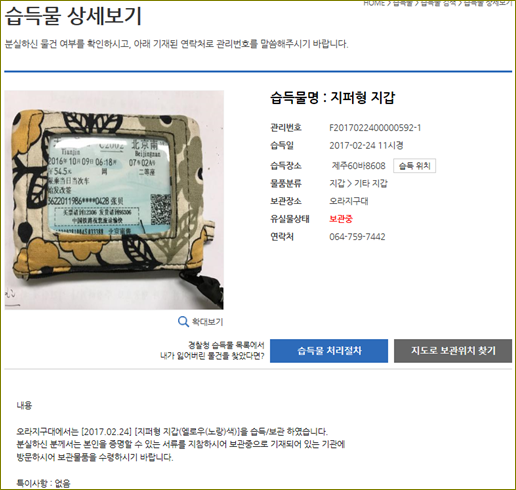Open the 습득물 처리절차 blue button
Screen dimensions: 516x490
[329, 351]
